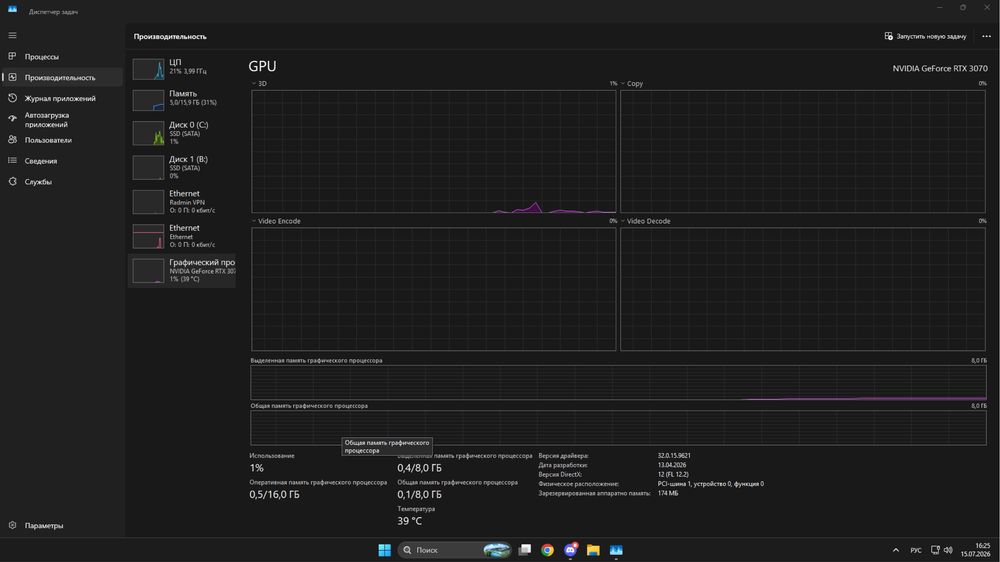The image size is (1000, 562).
Task: Open the Video Decode engine dropdown
Action: coord(645,221)
